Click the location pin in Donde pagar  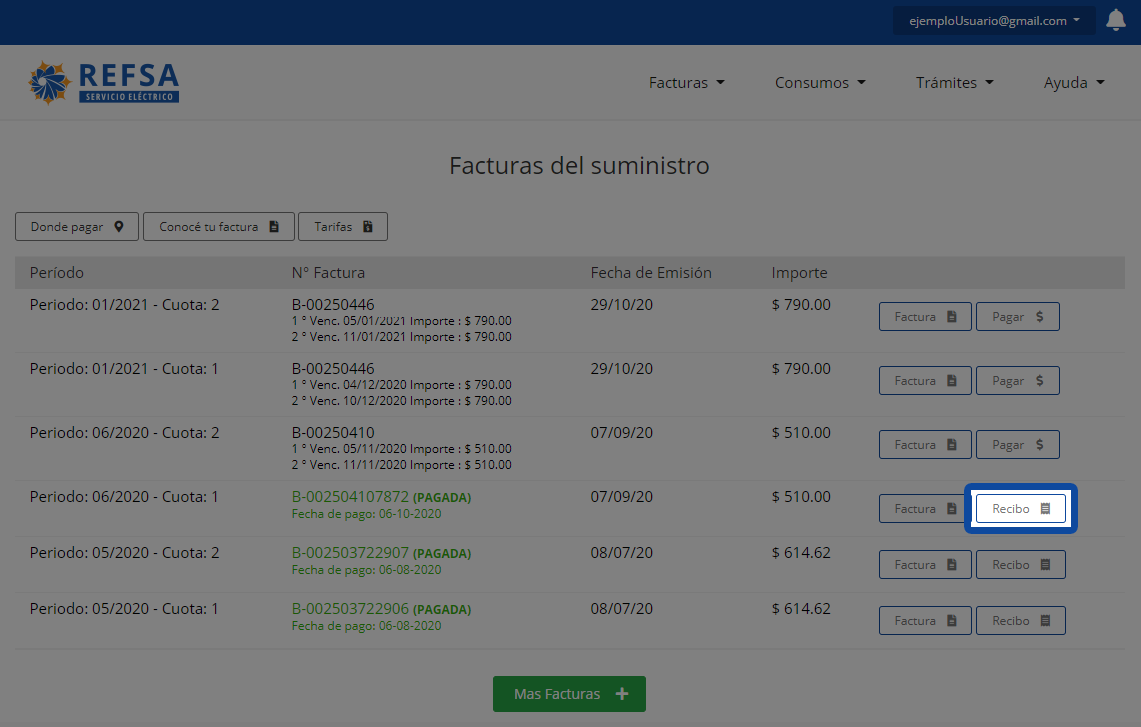click(x=119, y=227)
